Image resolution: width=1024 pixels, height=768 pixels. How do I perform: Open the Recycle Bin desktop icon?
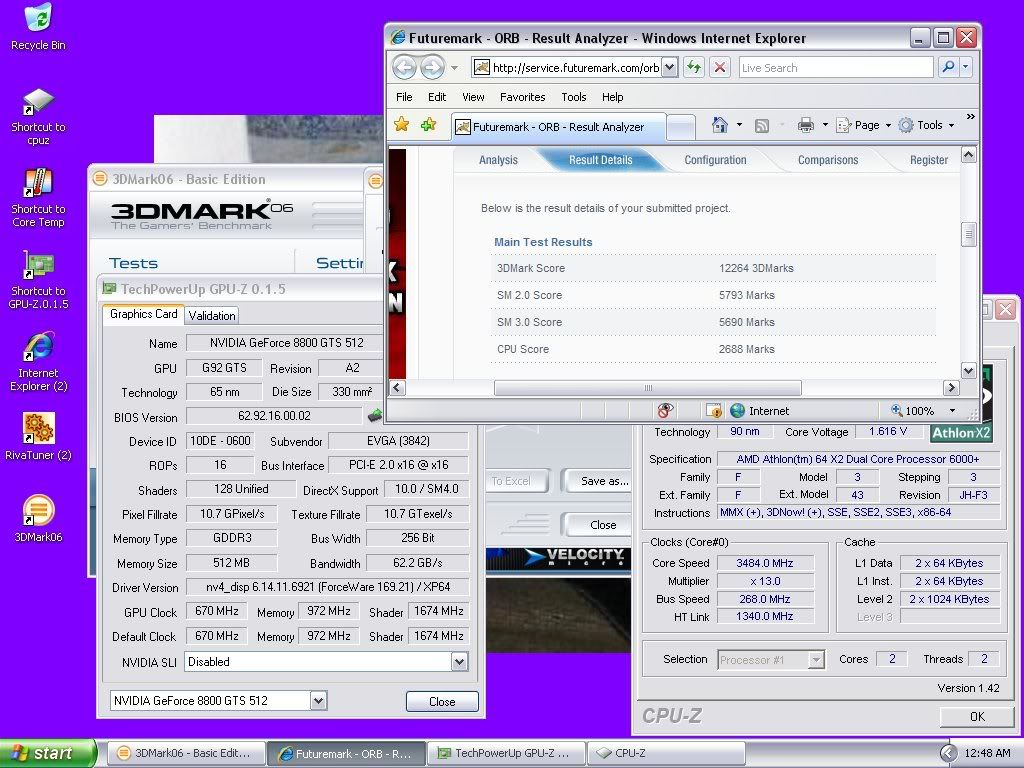[38, 27]
